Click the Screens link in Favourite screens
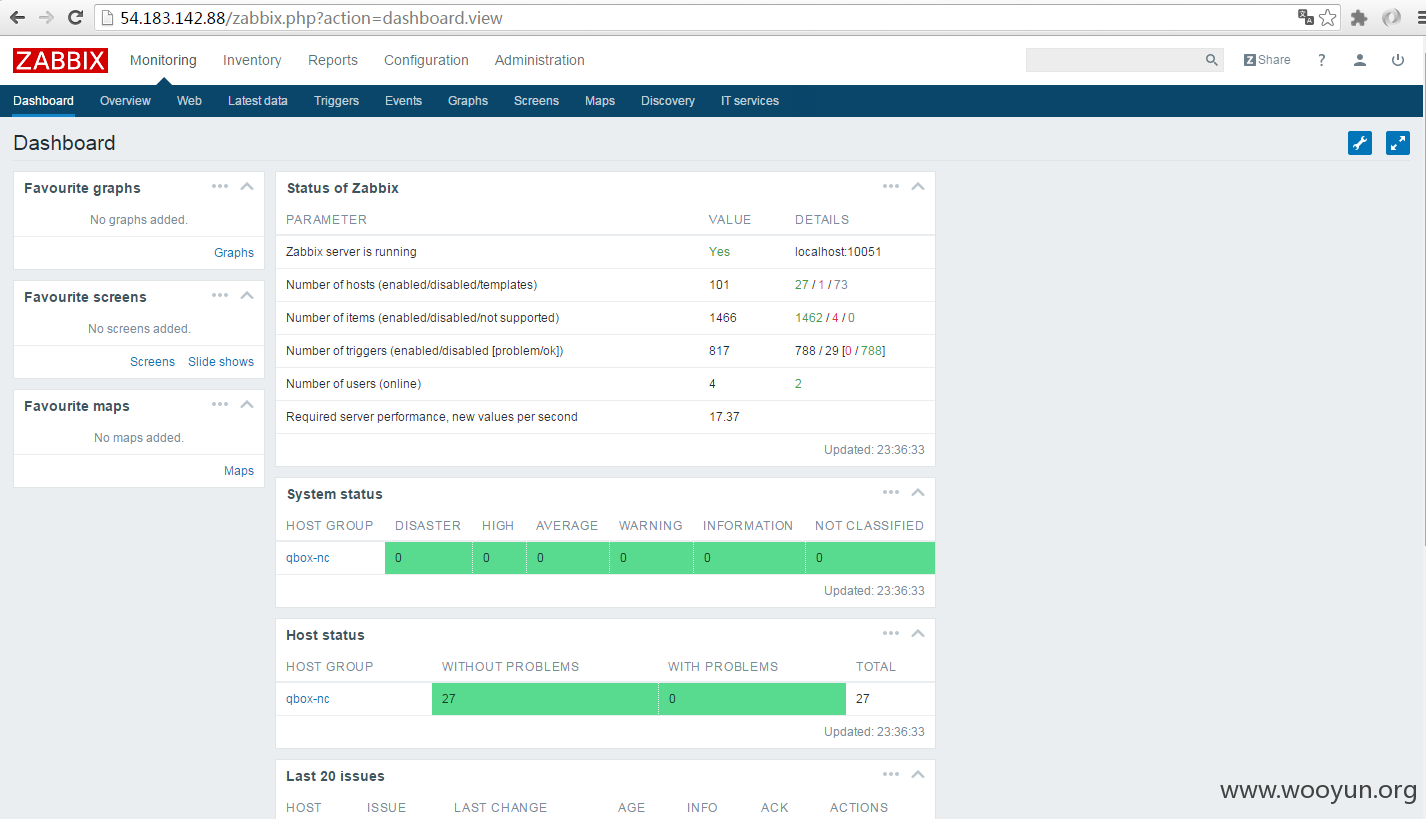1426x819 pixels. [x=152, y=362]
